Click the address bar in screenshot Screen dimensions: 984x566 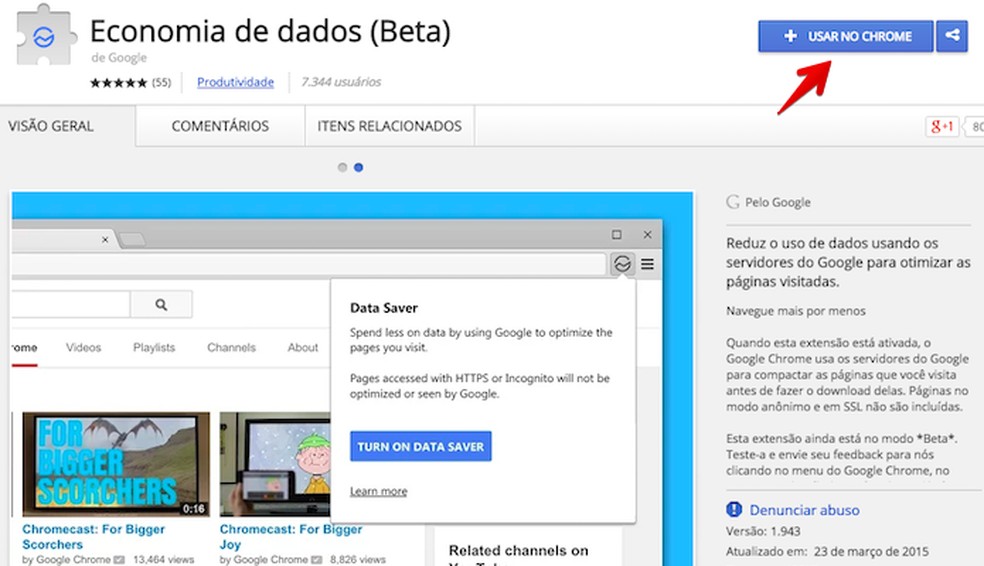(309, 264)
